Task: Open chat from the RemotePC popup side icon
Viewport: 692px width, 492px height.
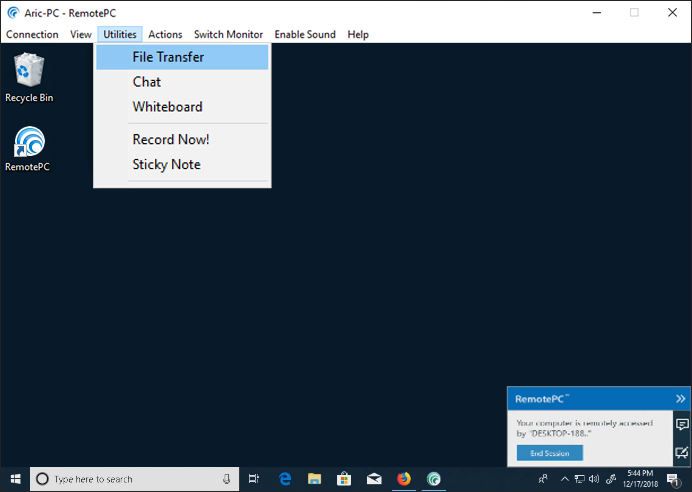Action: coord(682,424)
